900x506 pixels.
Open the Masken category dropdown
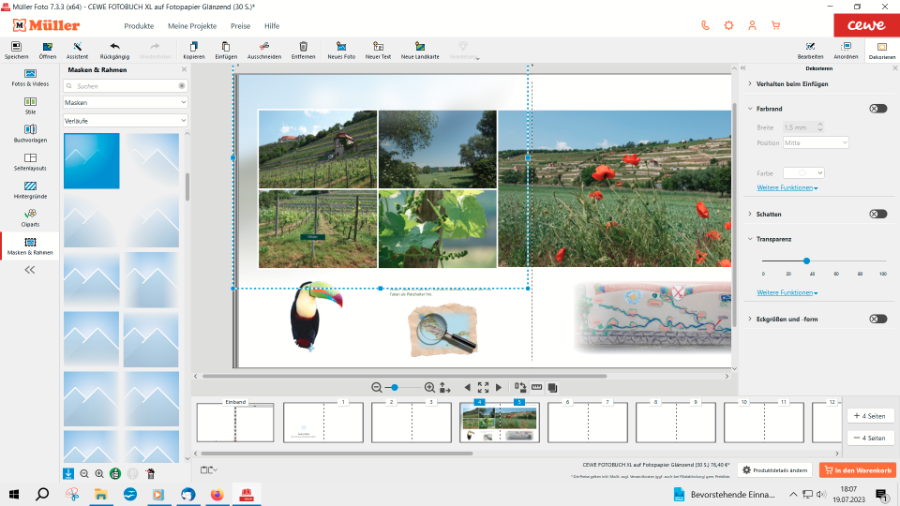tap(125, 102)
